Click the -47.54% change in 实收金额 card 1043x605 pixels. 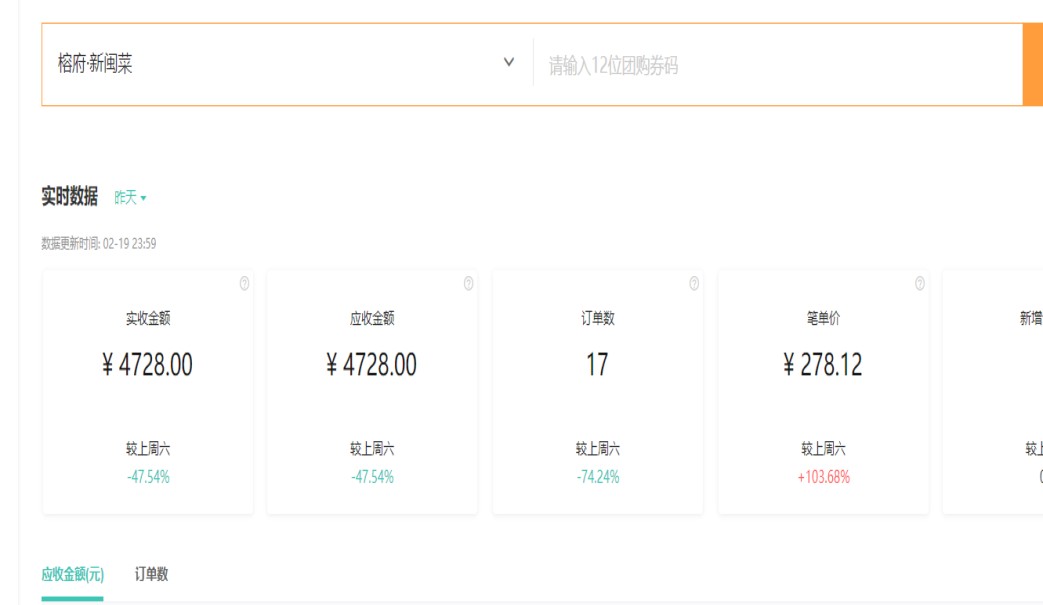[148, 477]
